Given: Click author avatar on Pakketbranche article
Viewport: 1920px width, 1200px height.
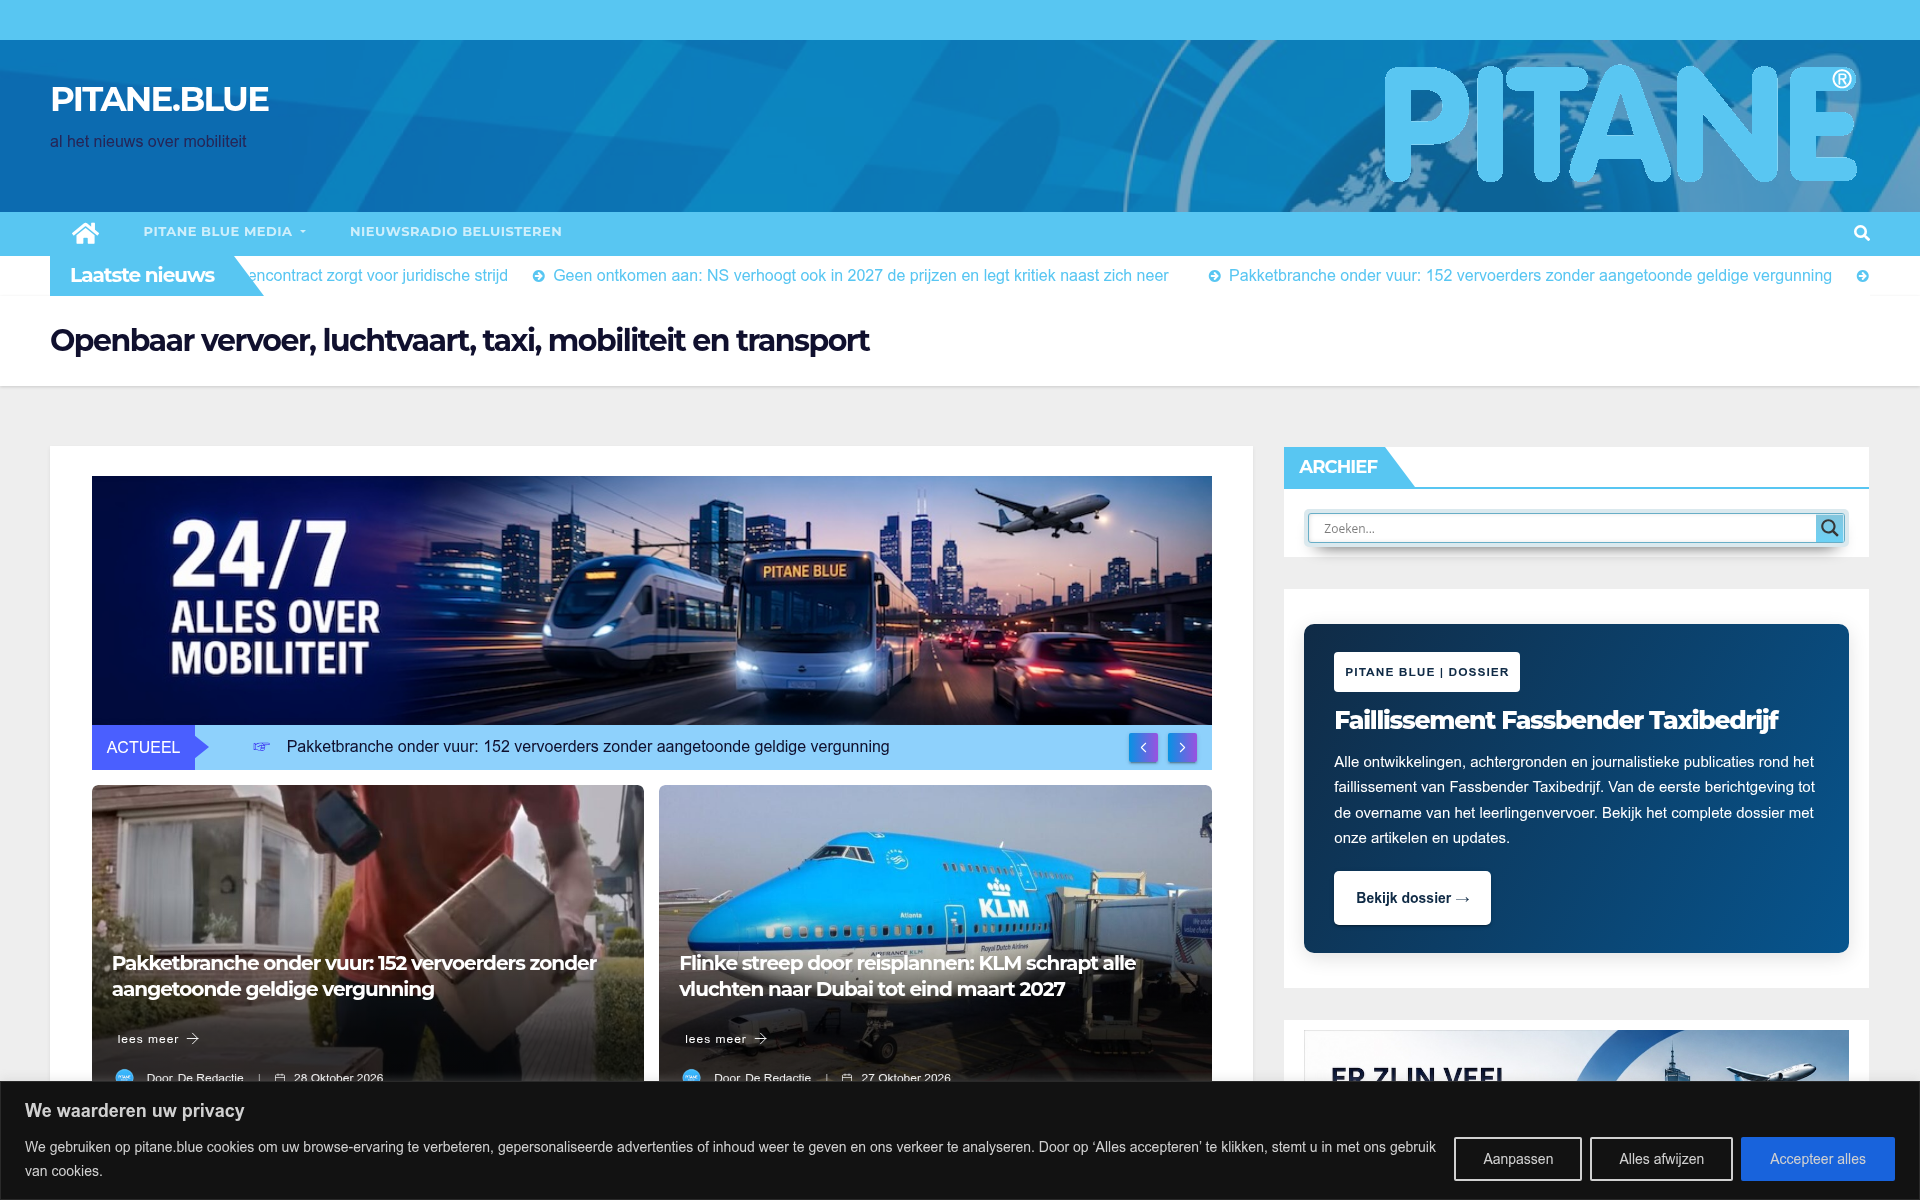Looking at the screenshot, I should tap(124, 1077).
